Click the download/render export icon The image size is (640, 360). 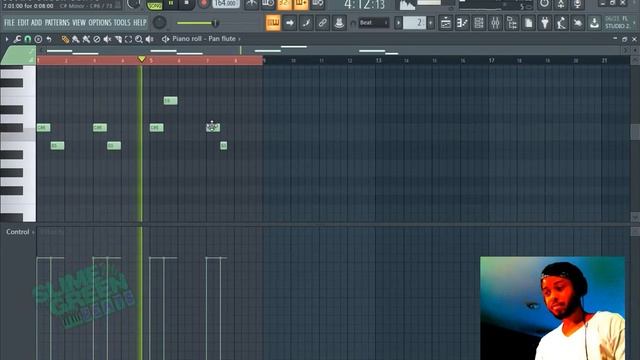tap(594, 23)
